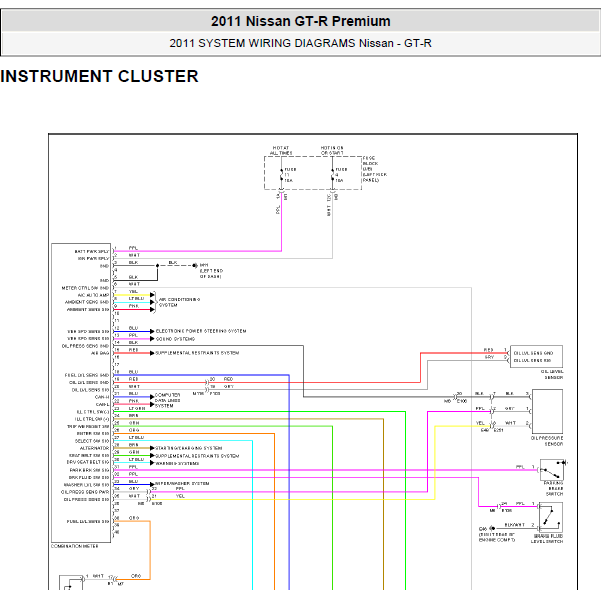Click the "BRK FLUID SW SIG" pin label

(89, 478)
